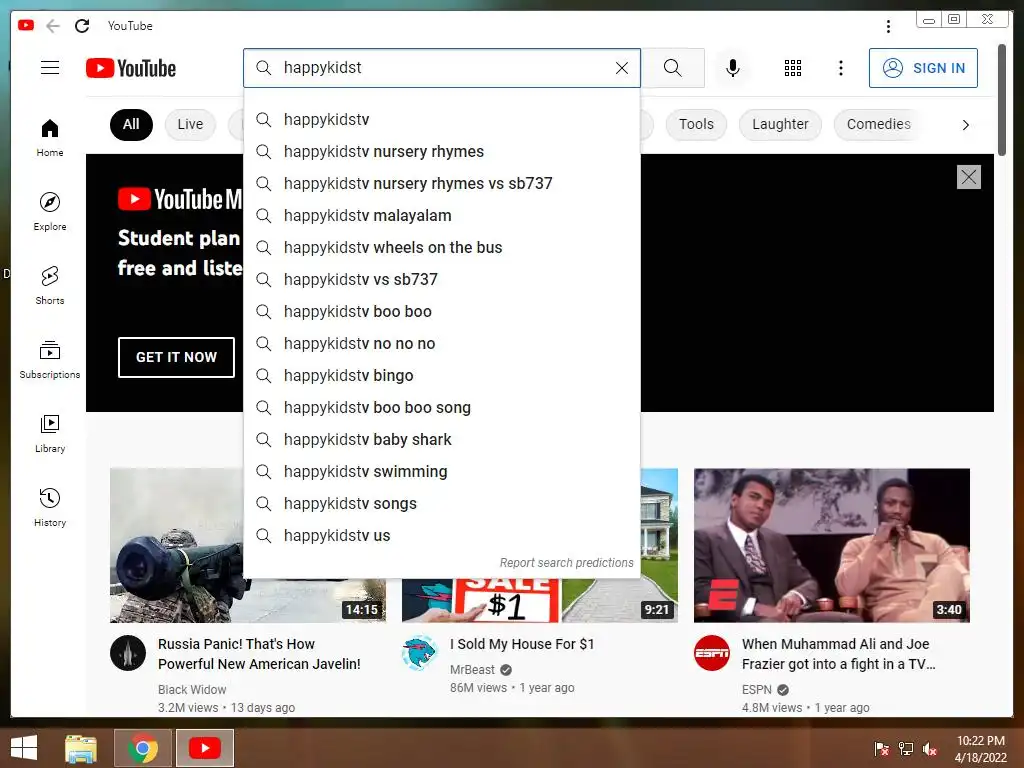Screen dimensions: 1024x768
Task: Open the YouTube apps grid
Action: 793,68
